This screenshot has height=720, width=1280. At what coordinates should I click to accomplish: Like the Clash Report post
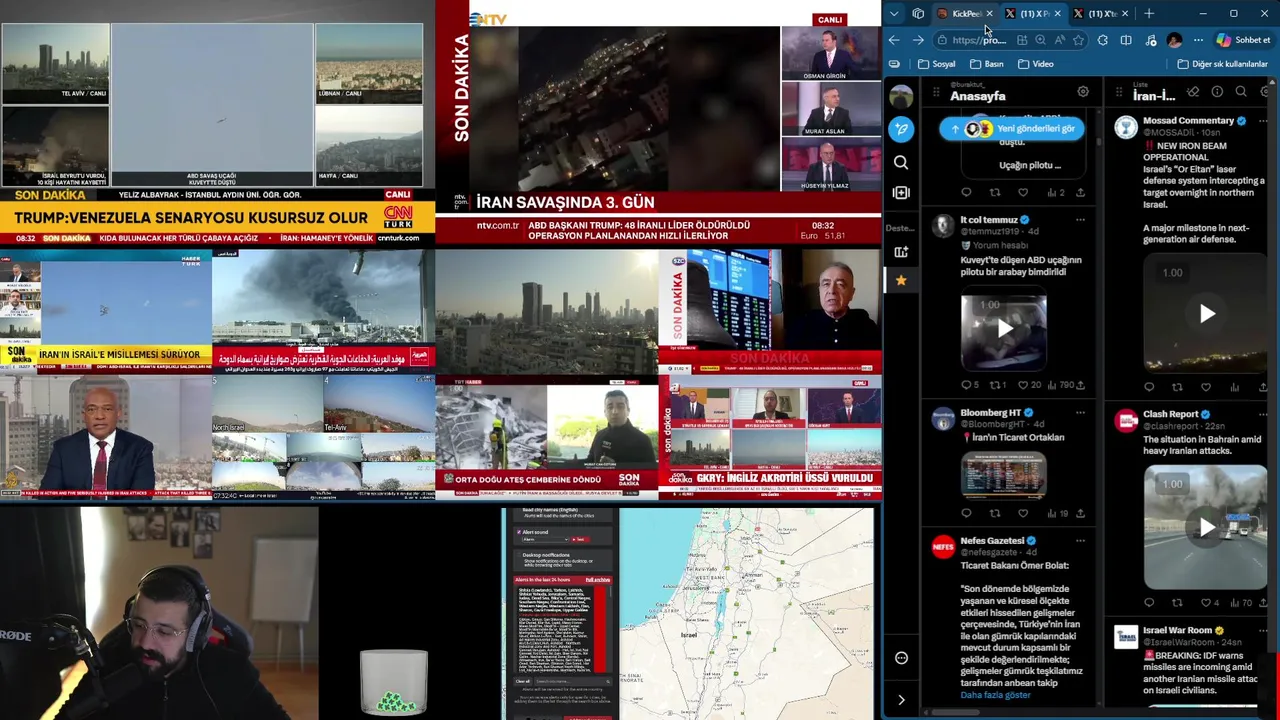1205,603
